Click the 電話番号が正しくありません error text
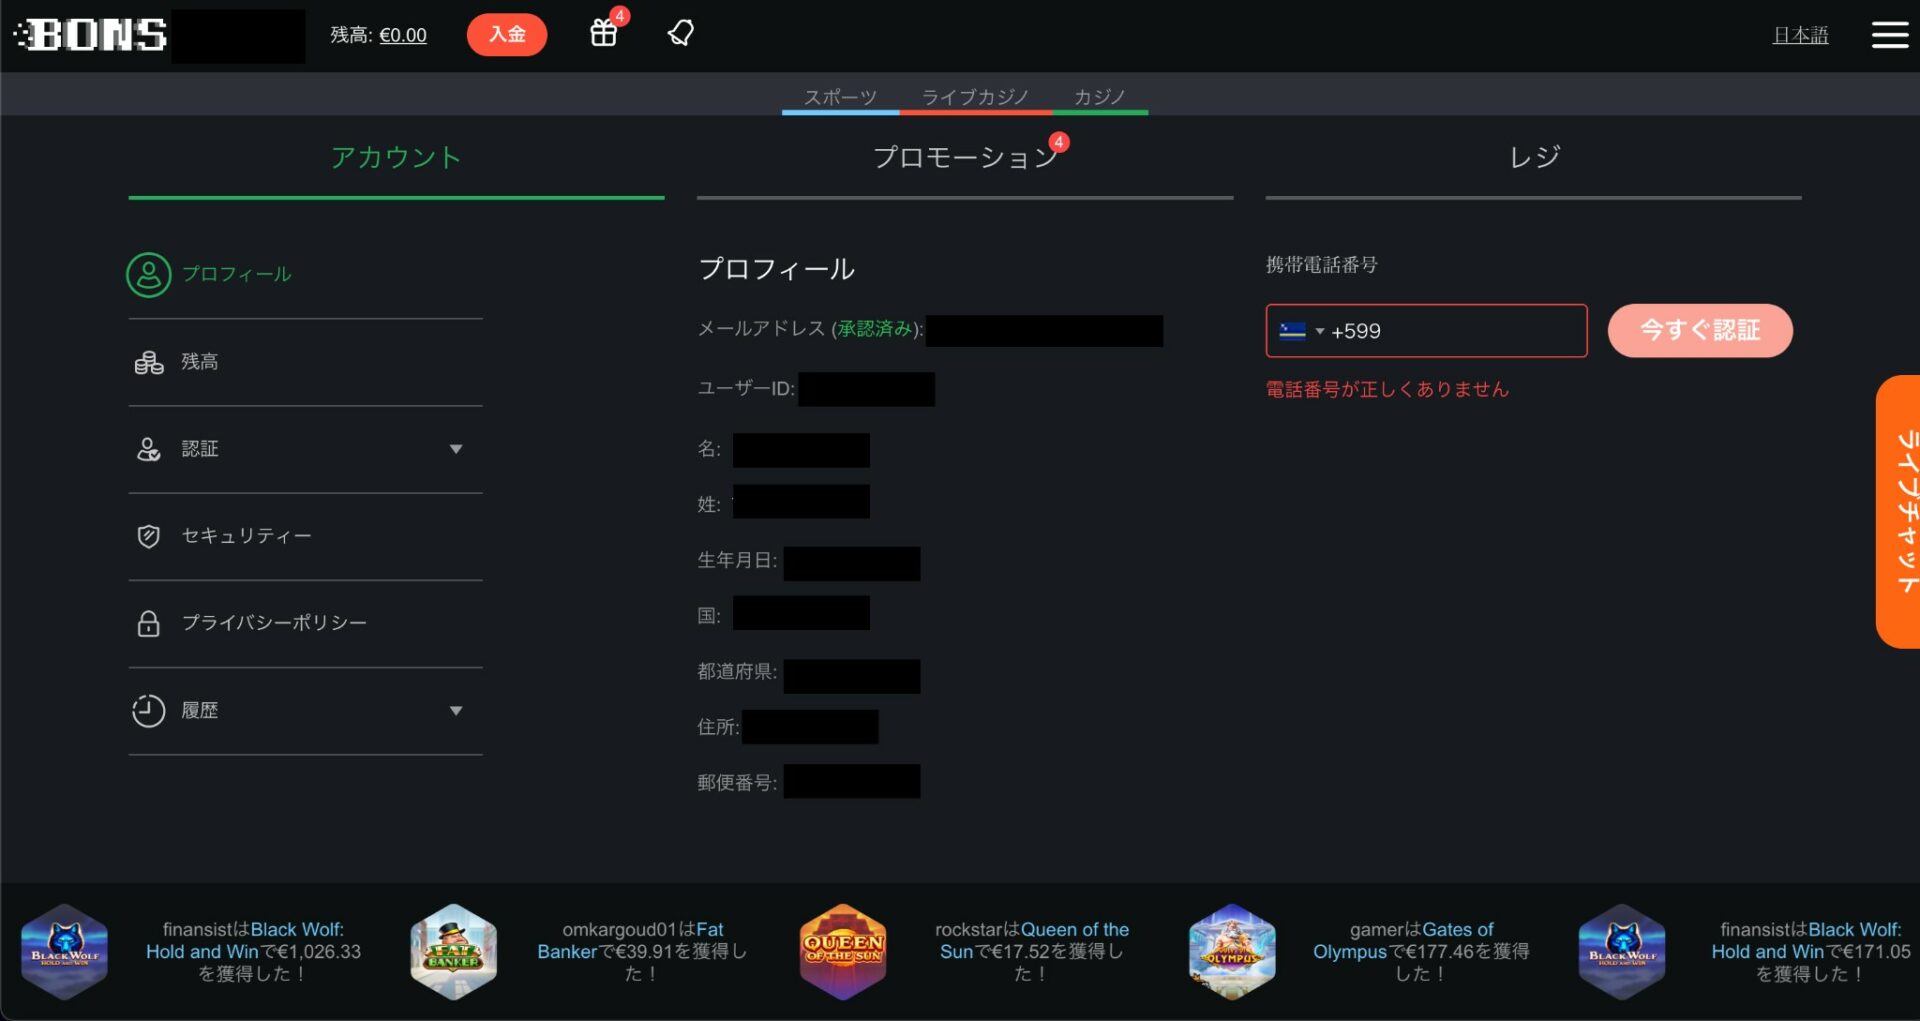Image resolution: width=1920 pixels, height=1021 pixels. [1387, 389]
